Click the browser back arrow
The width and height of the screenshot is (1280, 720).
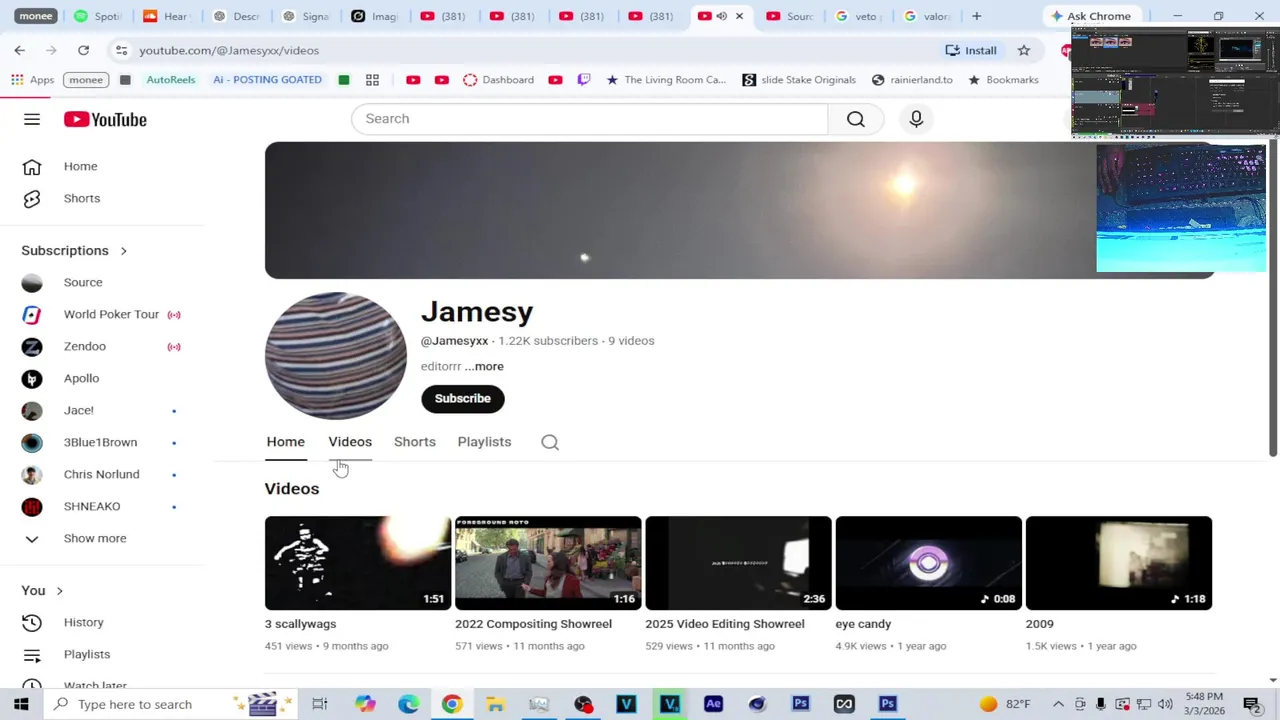(20, 50)
